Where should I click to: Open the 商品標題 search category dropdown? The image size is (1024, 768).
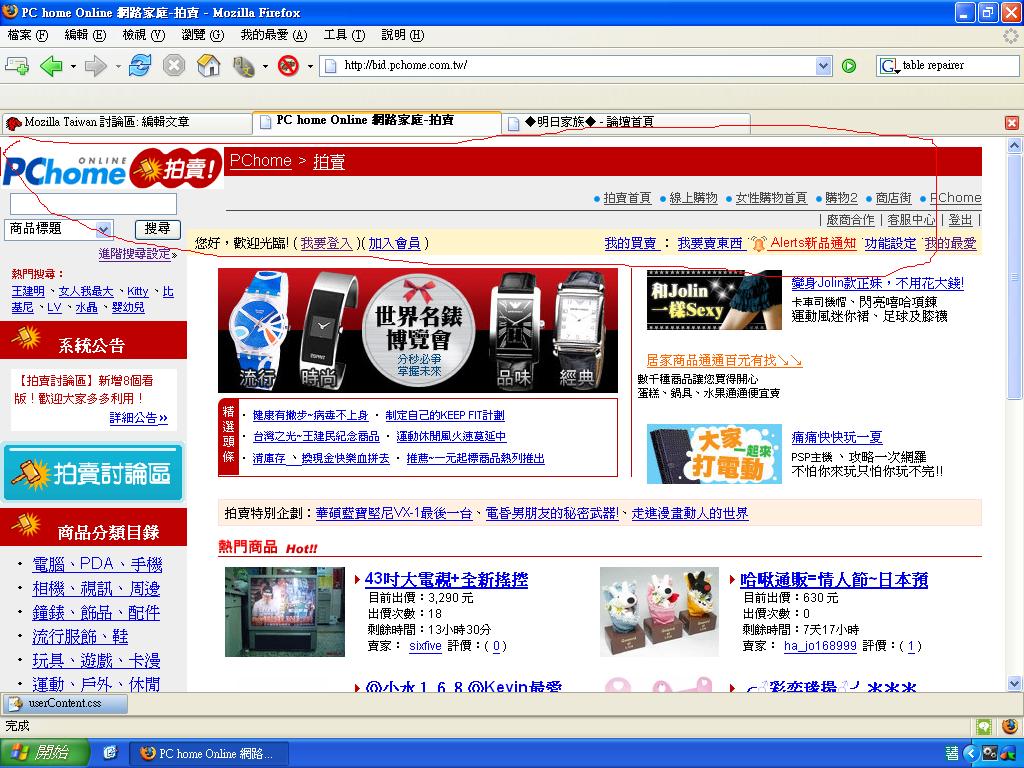pos(104,229)
